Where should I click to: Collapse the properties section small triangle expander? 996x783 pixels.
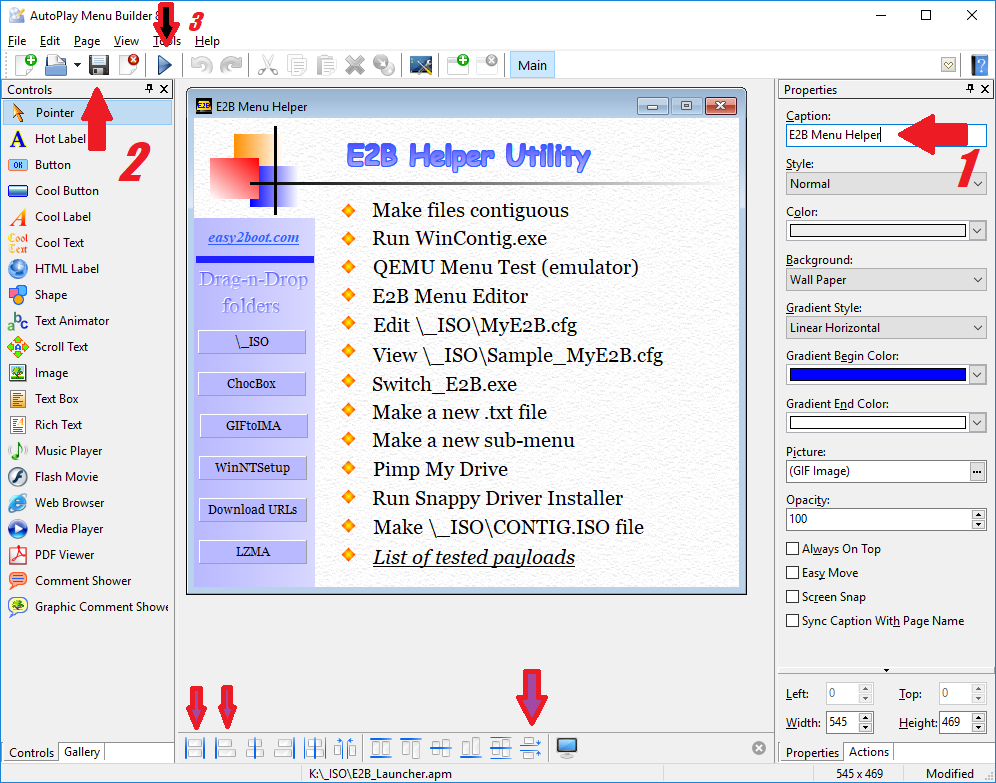pyautogui.click(x=886, y=671)
